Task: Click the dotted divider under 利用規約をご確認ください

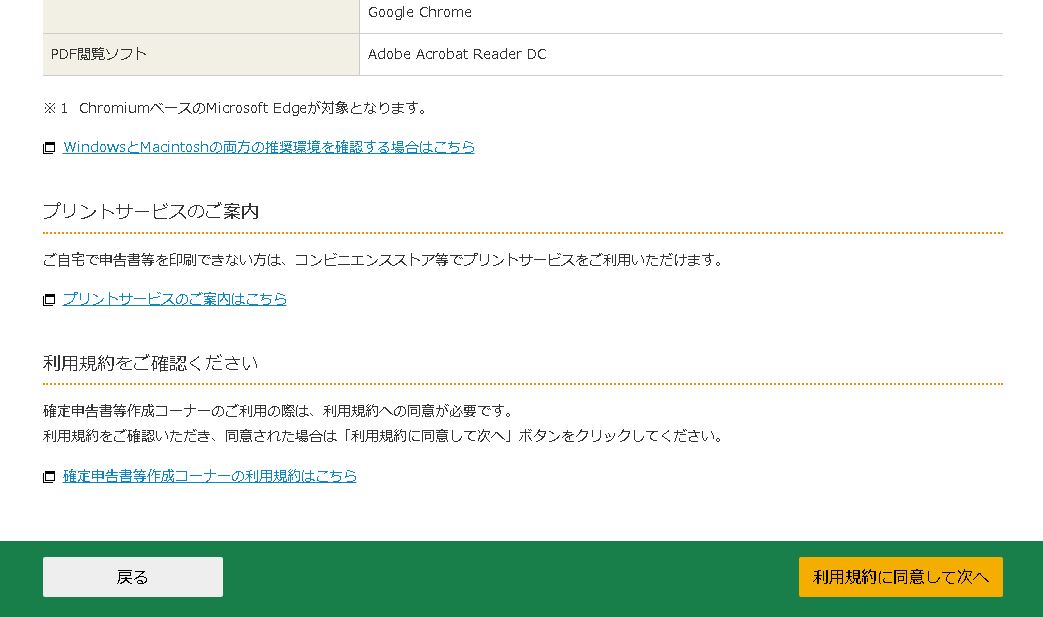Action: tap(522, 384)
